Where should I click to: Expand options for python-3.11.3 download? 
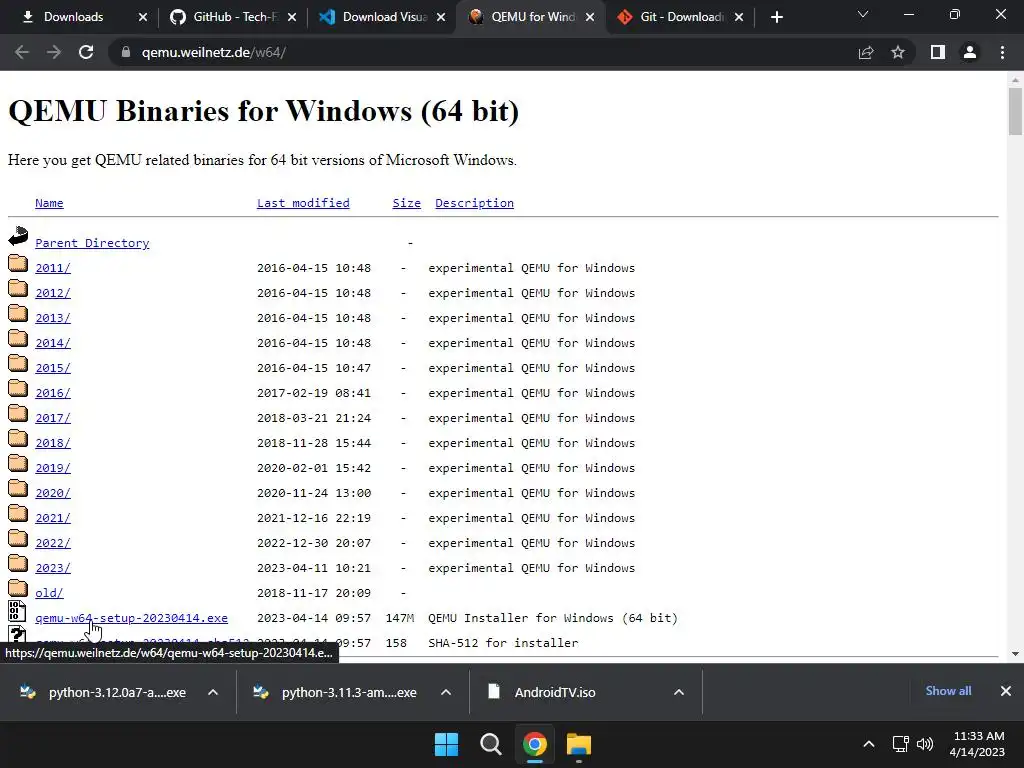click(x=446, y=692)
